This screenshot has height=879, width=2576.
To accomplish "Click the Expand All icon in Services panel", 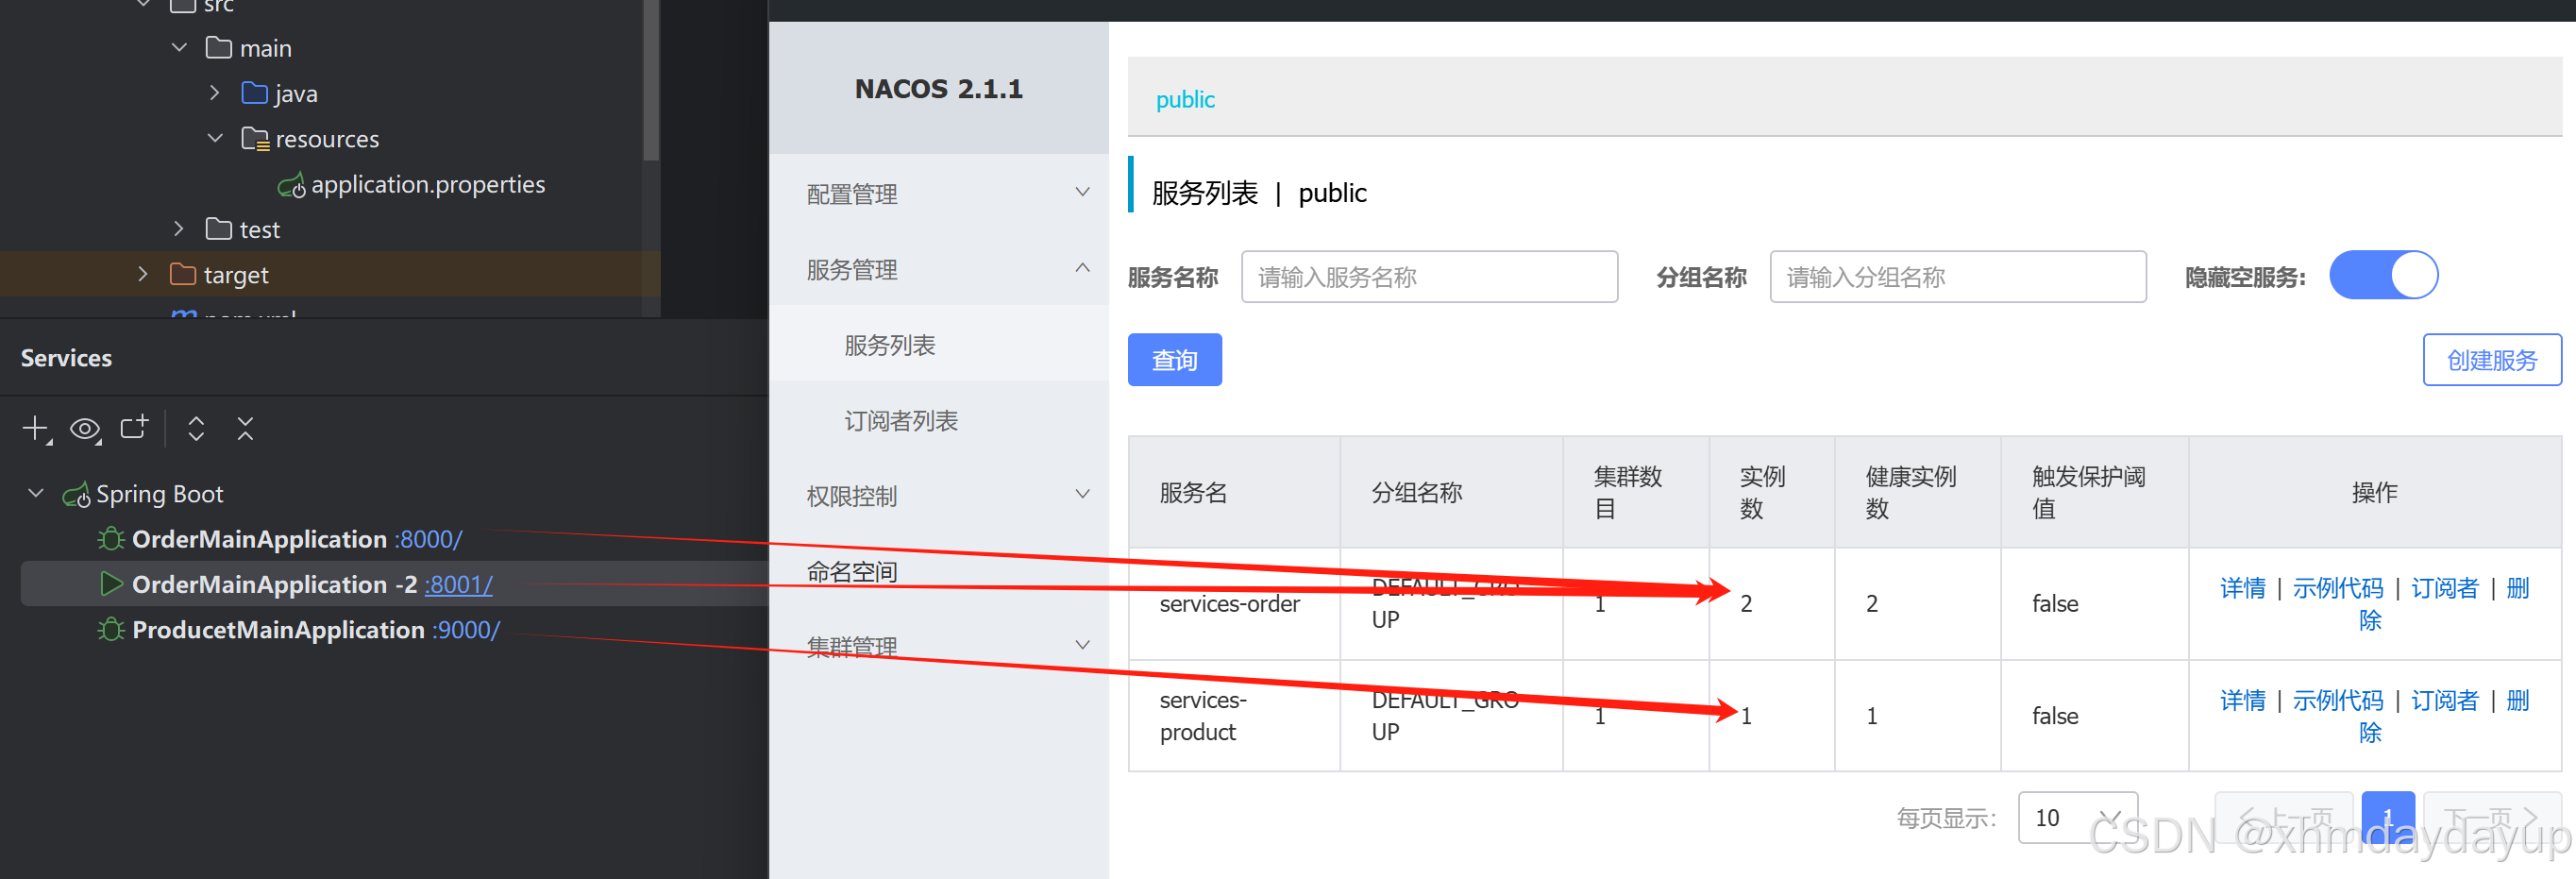I will point(196,428).
